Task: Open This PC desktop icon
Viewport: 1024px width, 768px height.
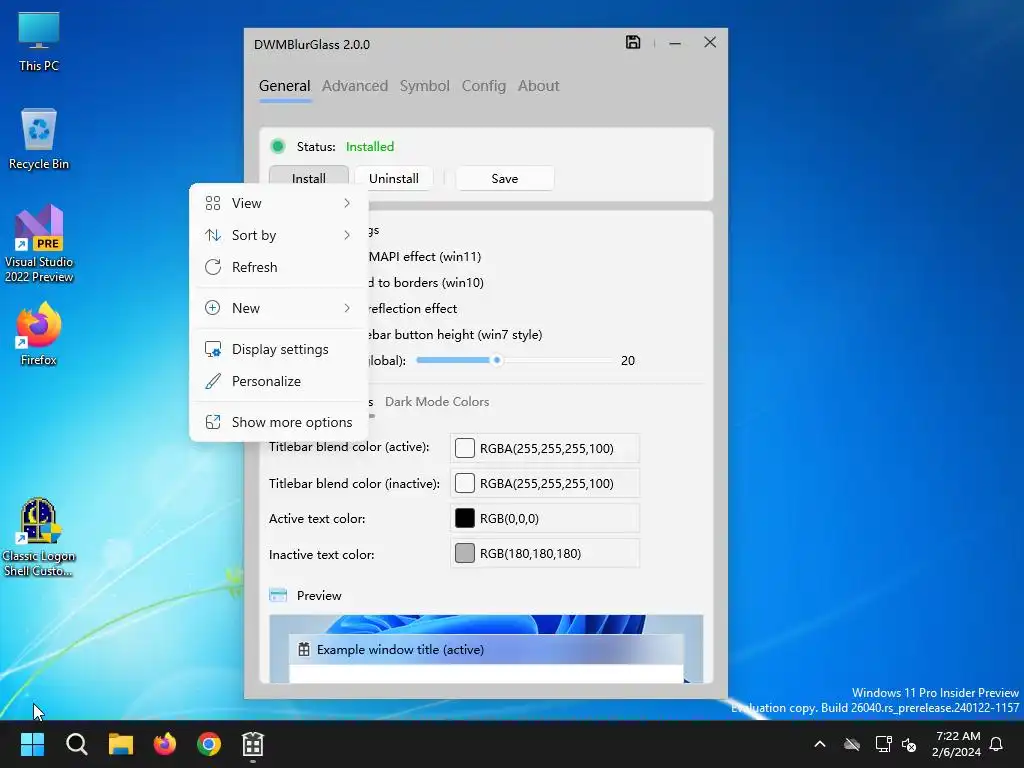Action: pos(39,42)
